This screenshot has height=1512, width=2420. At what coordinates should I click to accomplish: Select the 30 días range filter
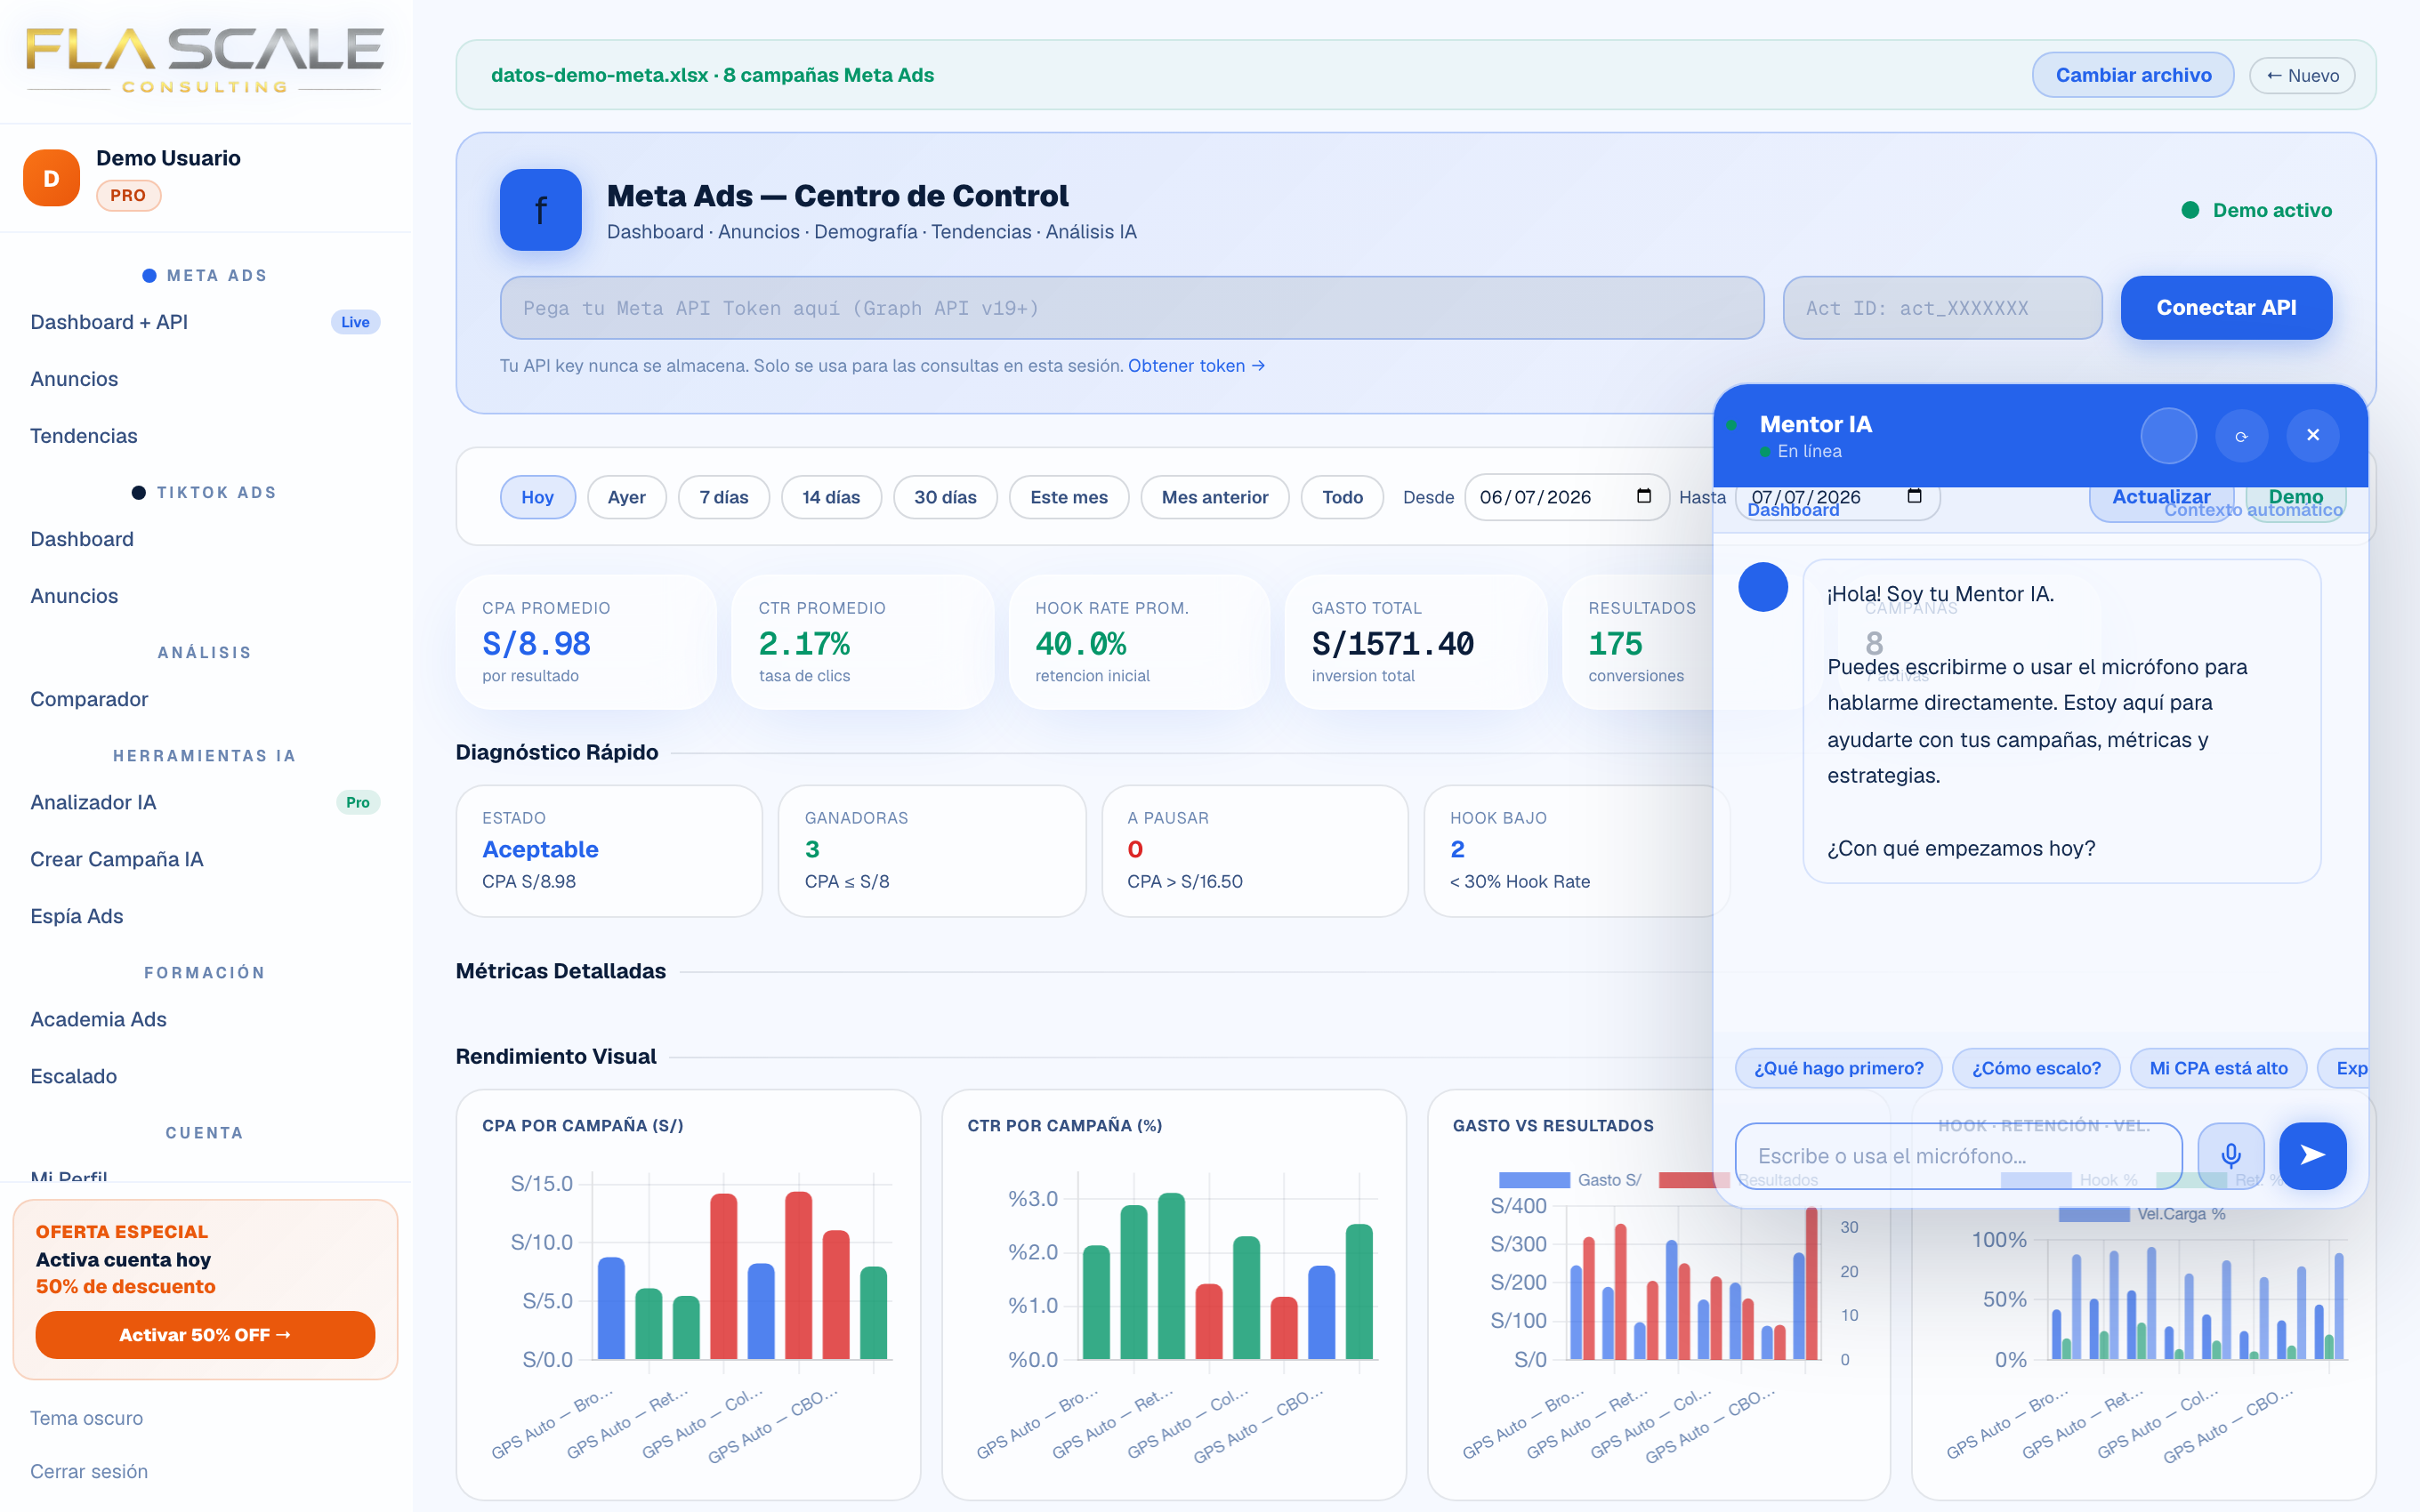coord(945,497)
